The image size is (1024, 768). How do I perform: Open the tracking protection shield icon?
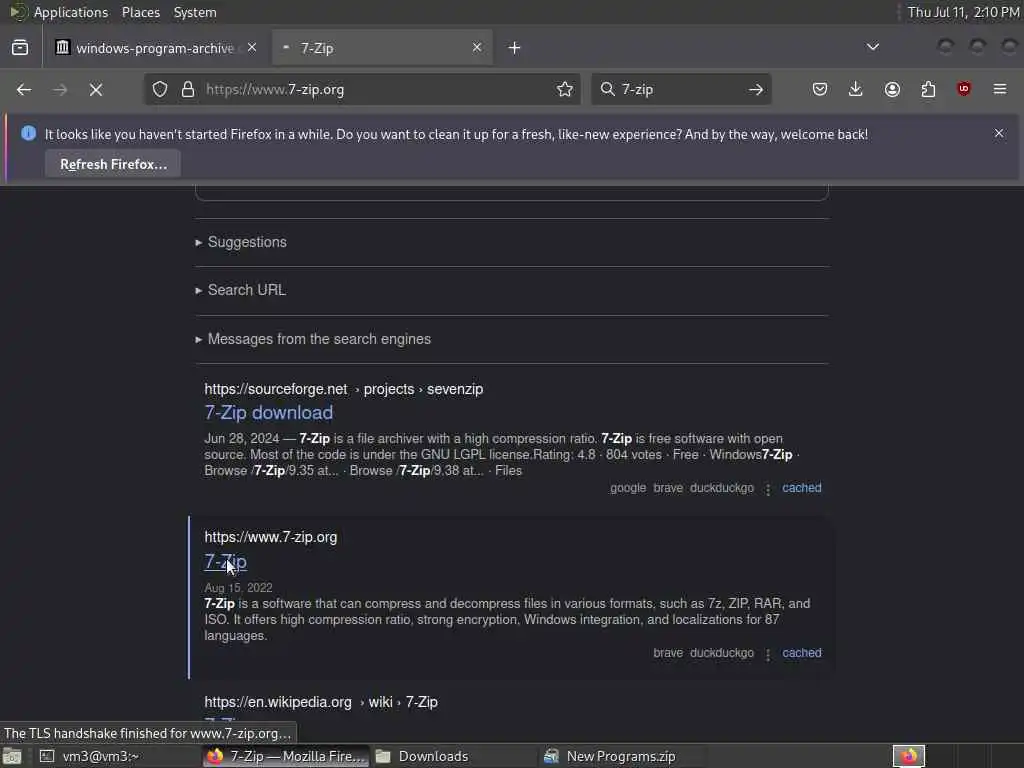tap(160, 89)
